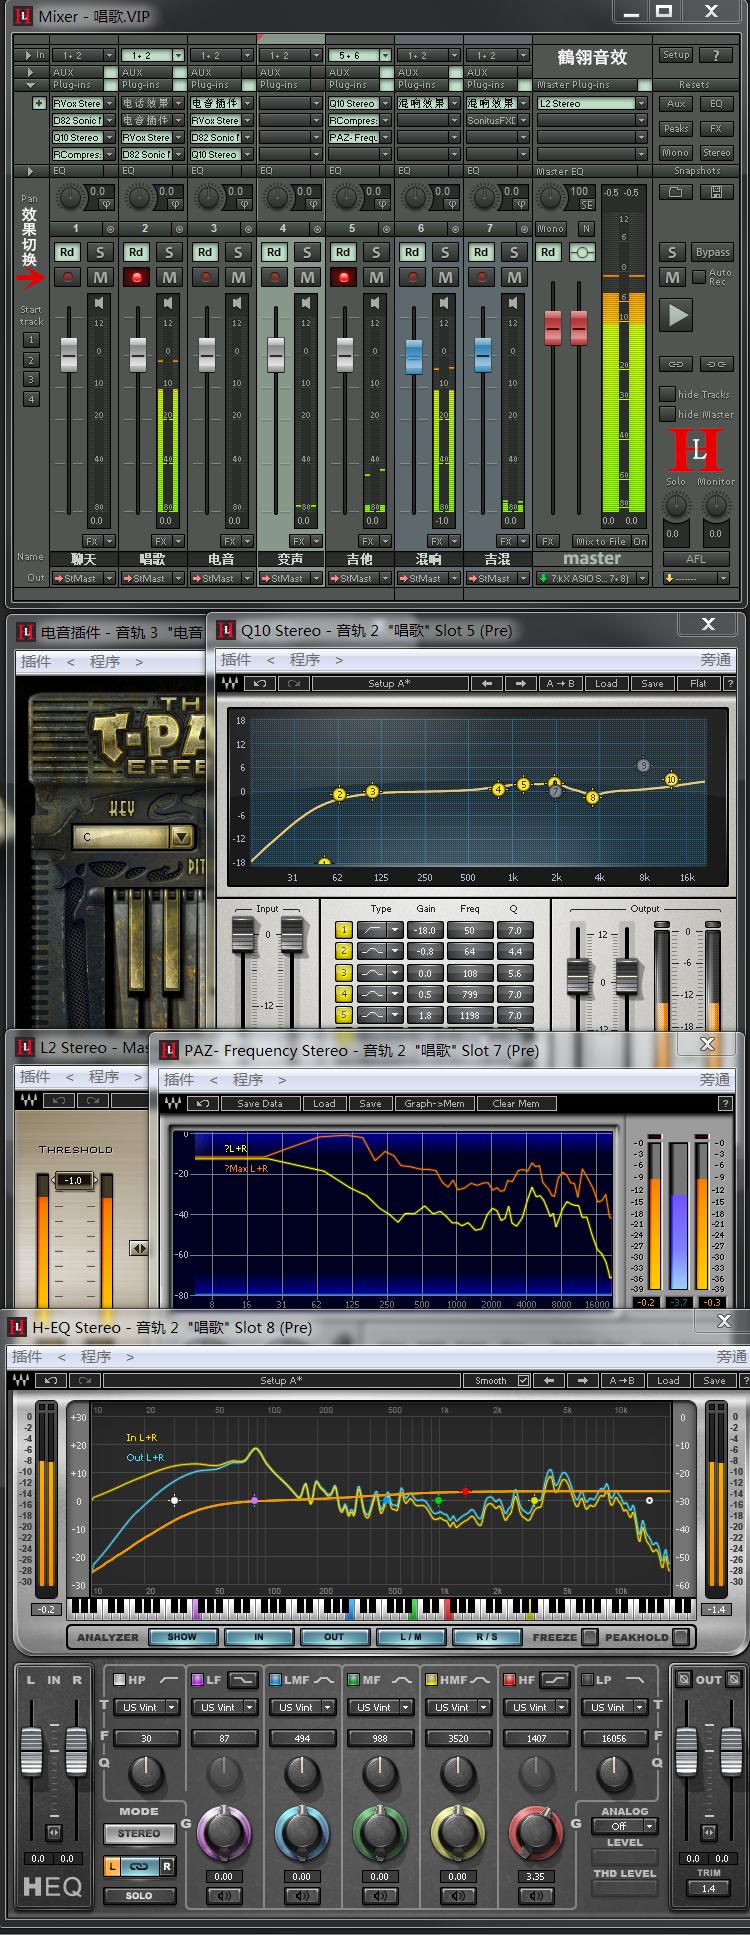
Task: Click 旁通 in the Q10 window
Action: point(716,660)
